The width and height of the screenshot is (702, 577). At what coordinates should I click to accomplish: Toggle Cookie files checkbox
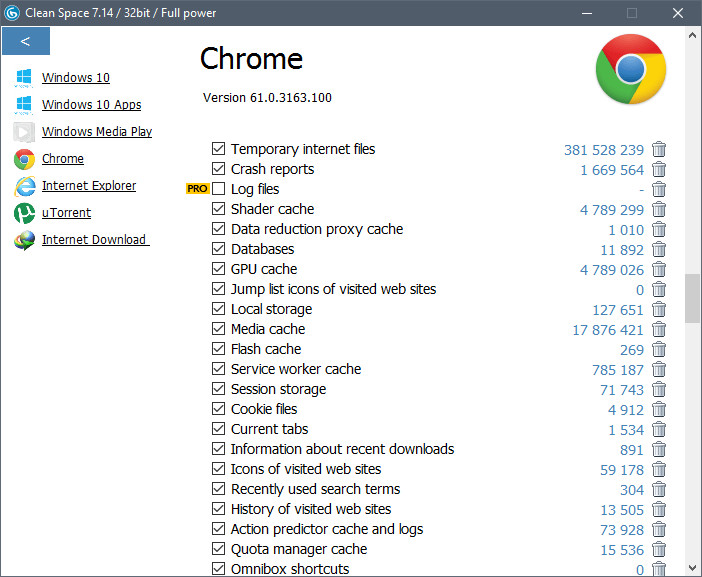(218, 408)
